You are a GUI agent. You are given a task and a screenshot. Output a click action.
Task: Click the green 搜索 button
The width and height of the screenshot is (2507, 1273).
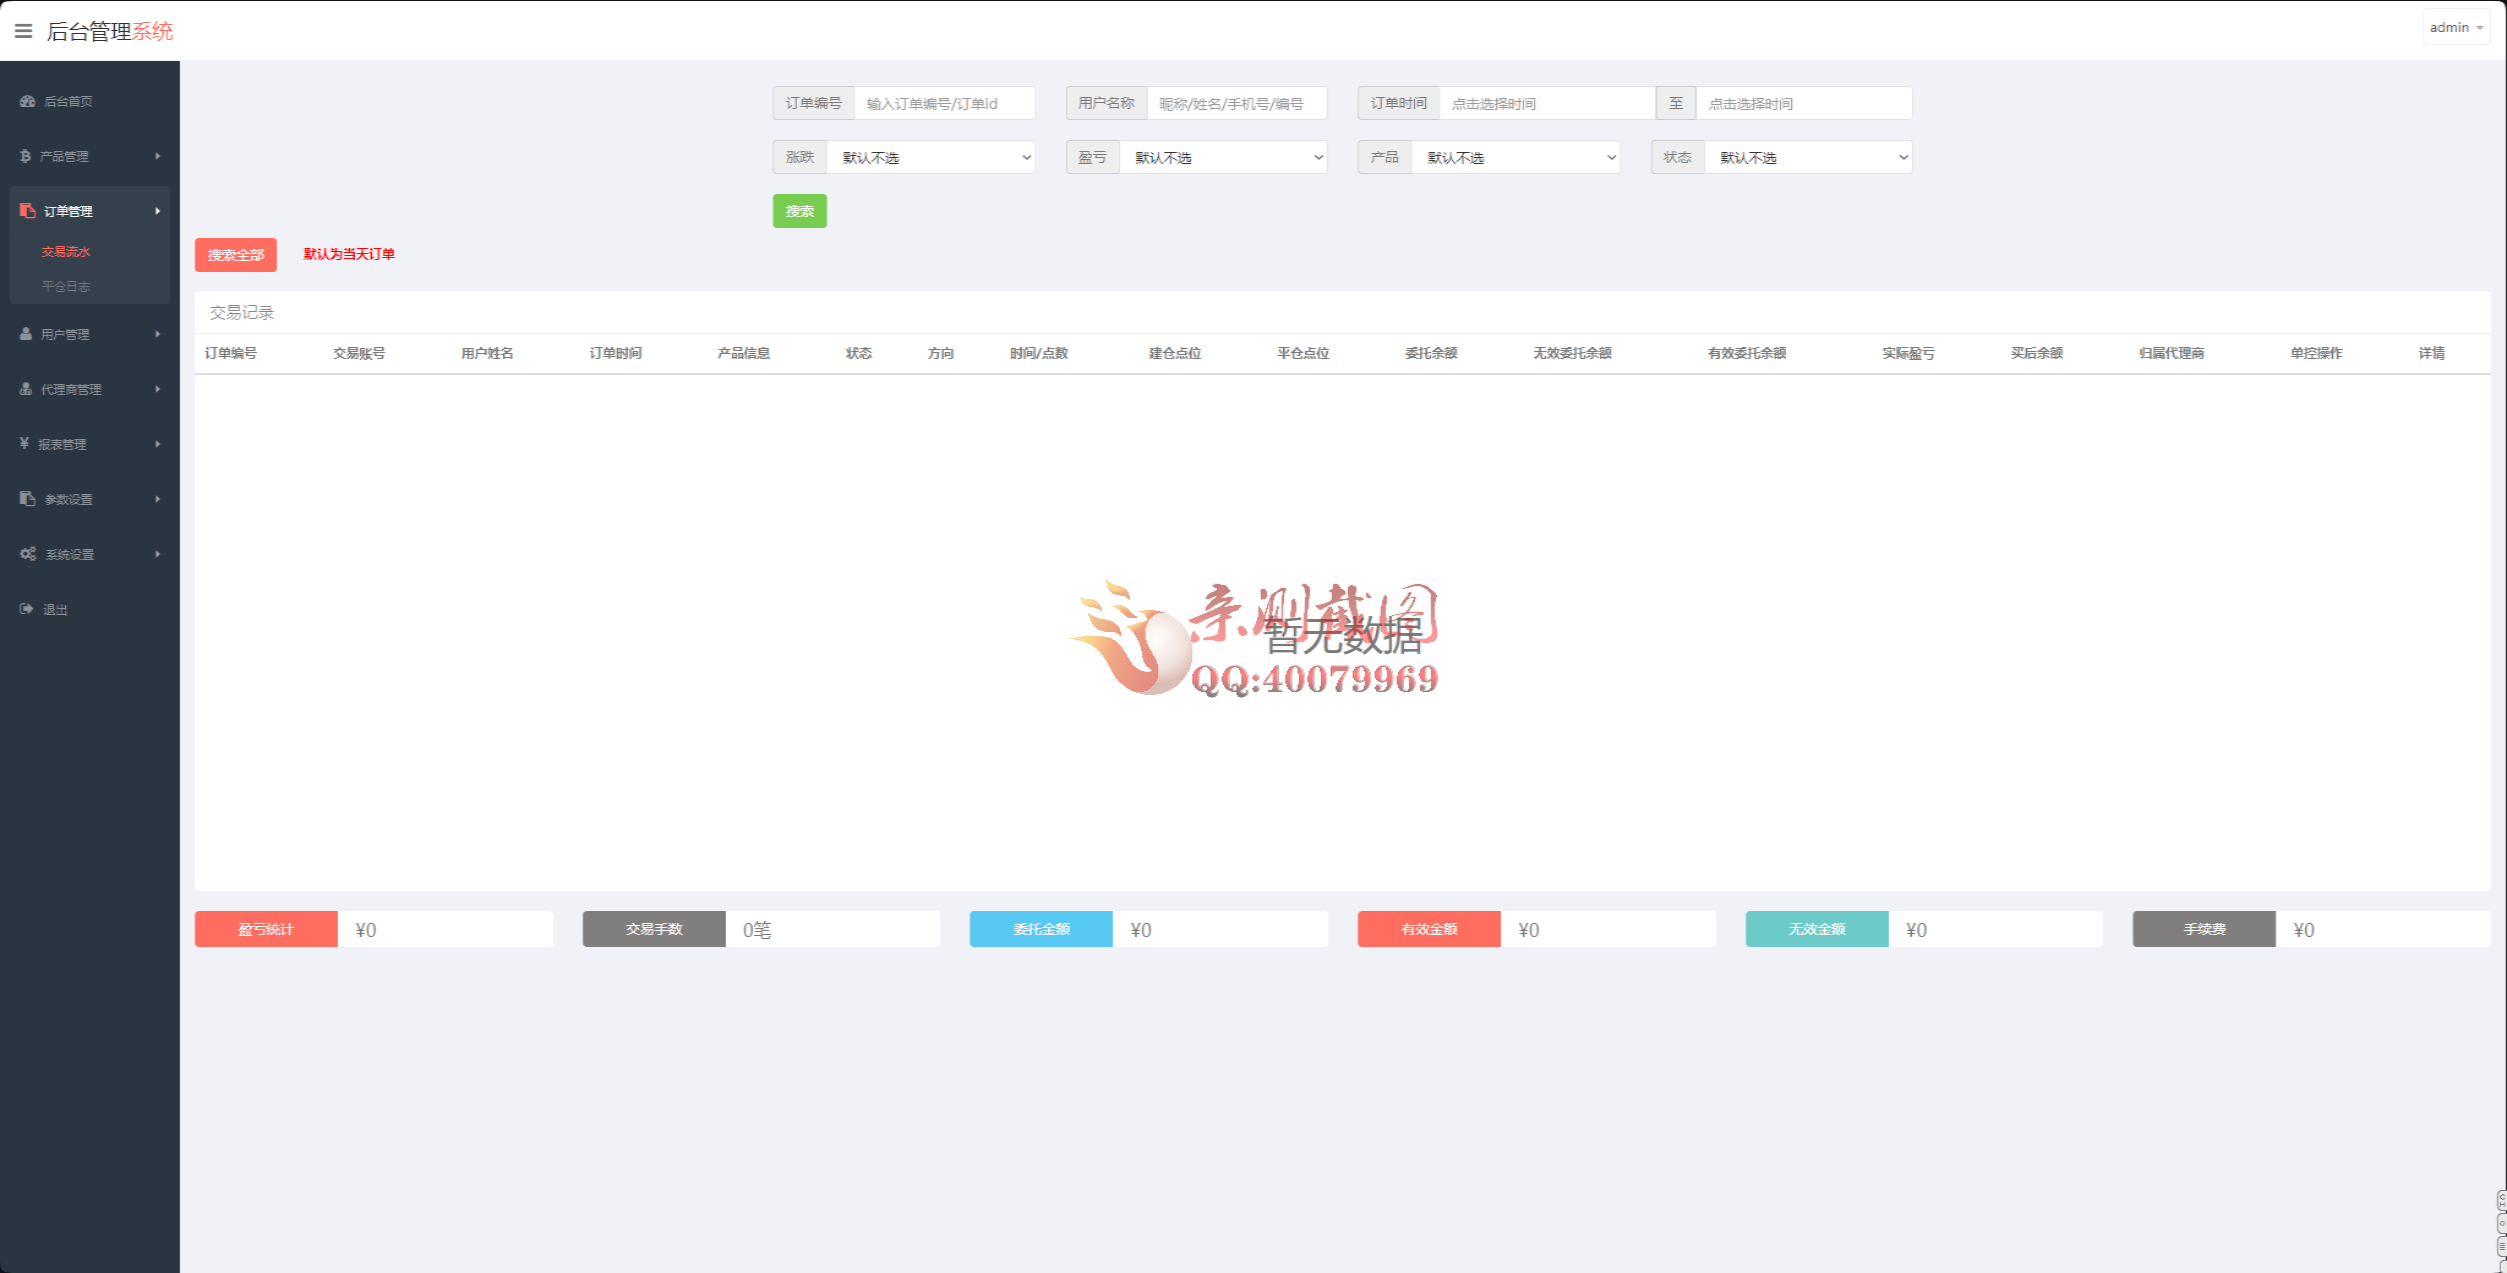(x=799, y=211)
